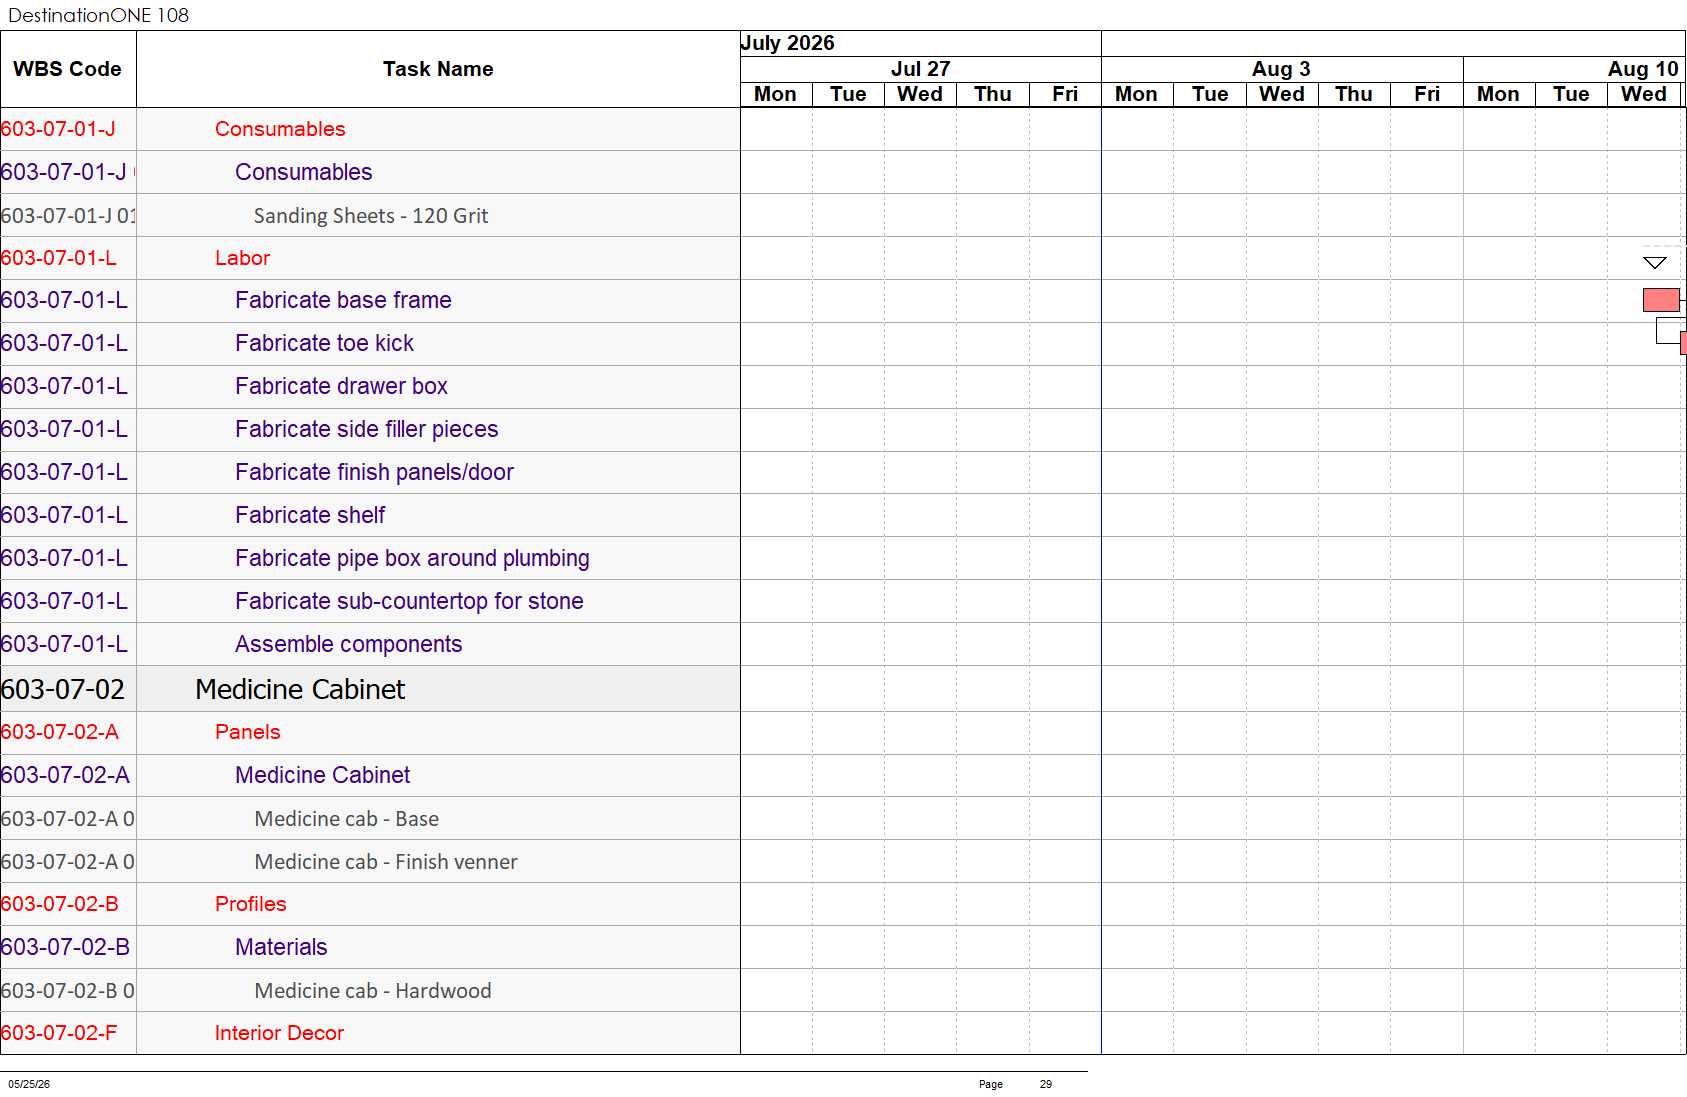Select Medicine cab - Finish venner item

click(x=386, y=862)
